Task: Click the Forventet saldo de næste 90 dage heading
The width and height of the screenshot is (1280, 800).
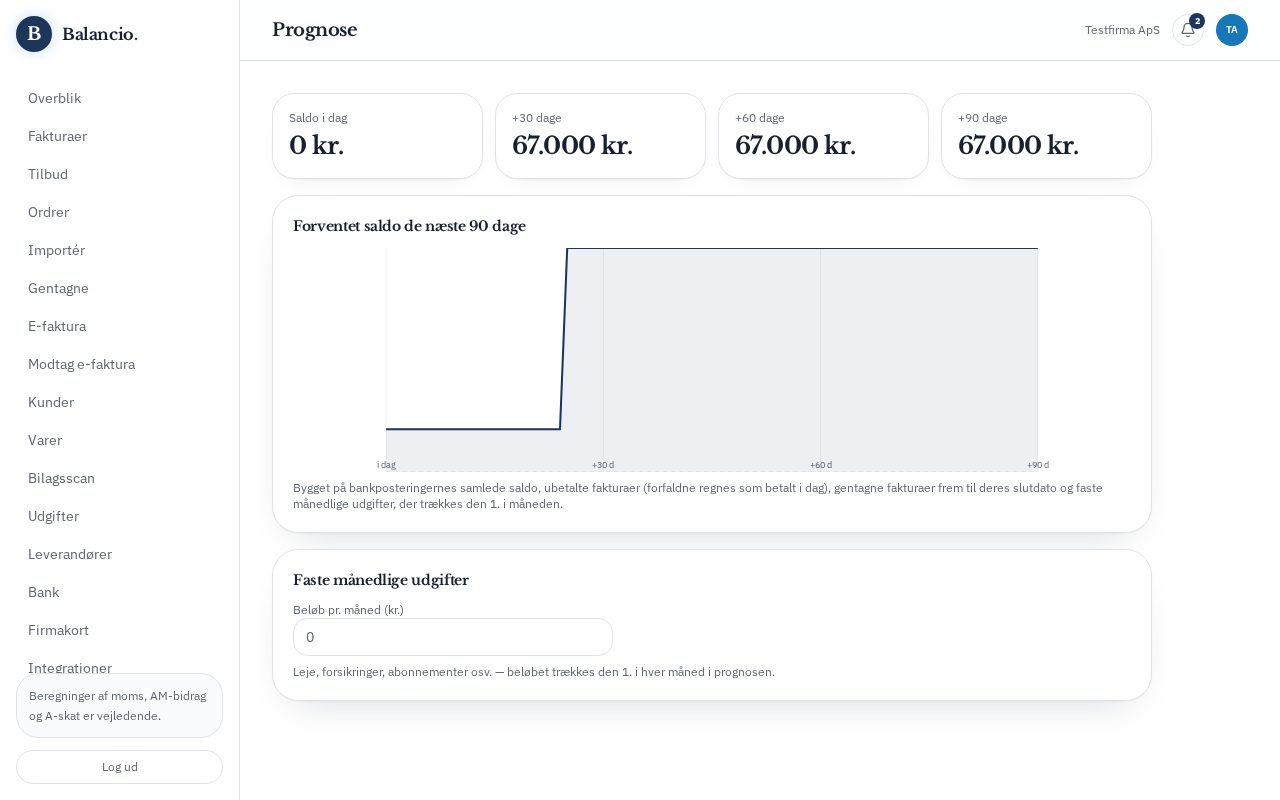Action: (409, 226)
